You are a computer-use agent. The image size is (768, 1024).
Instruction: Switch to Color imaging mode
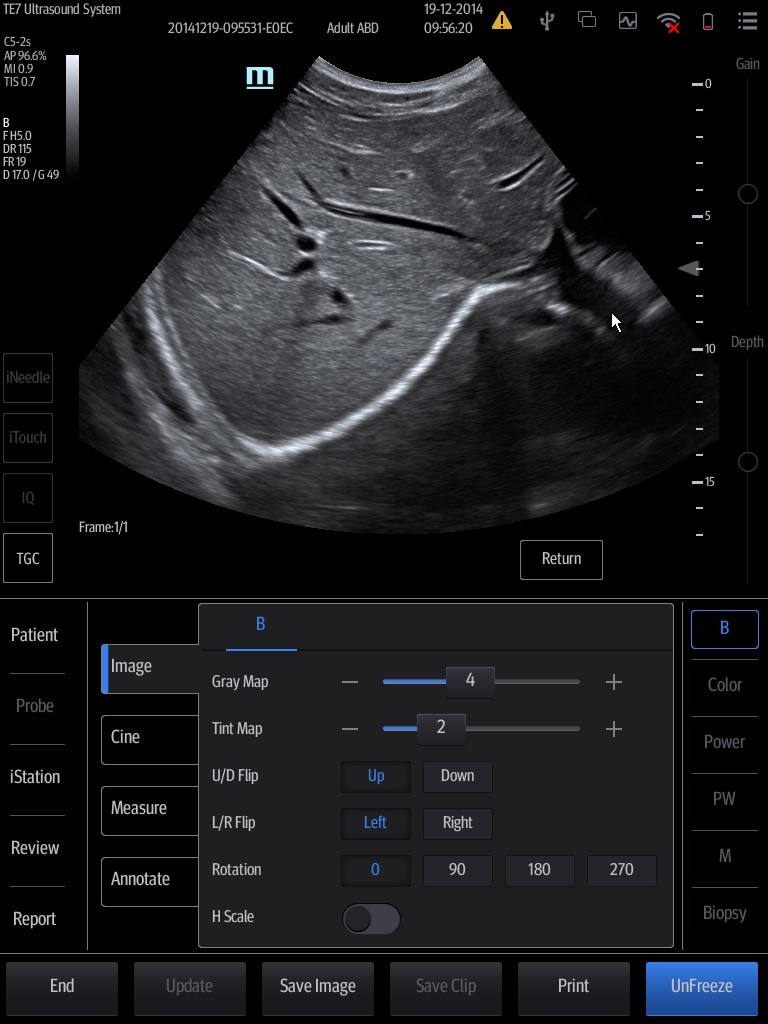(x=724, y=685)
